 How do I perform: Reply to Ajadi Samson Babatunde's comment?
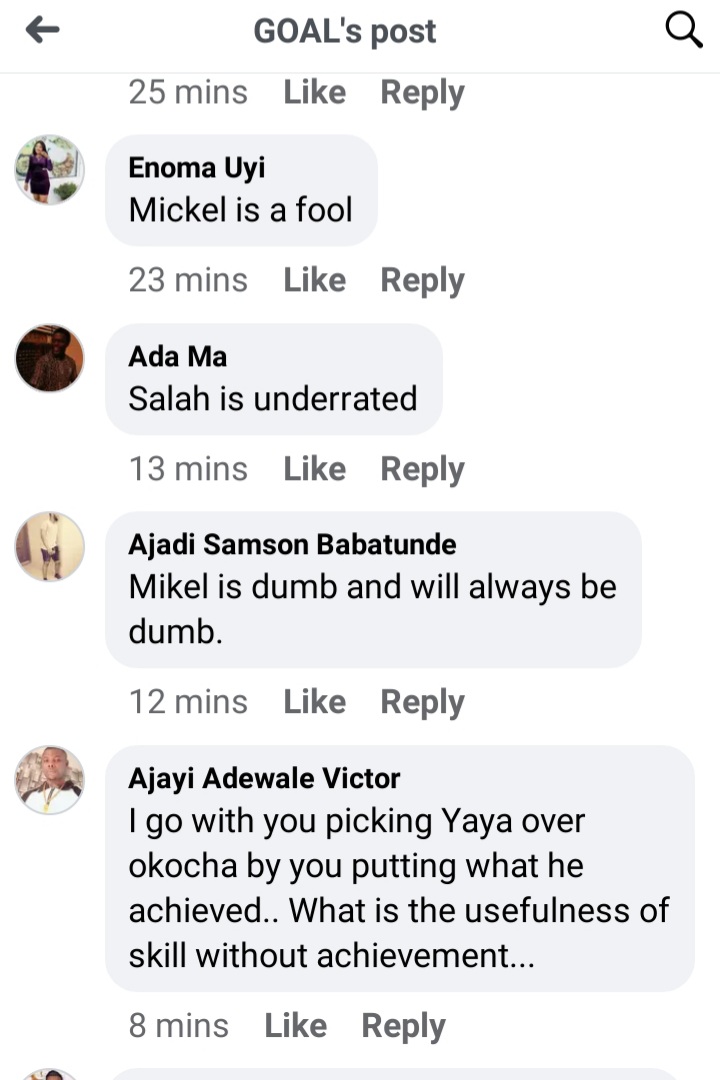tap(422, 702)
